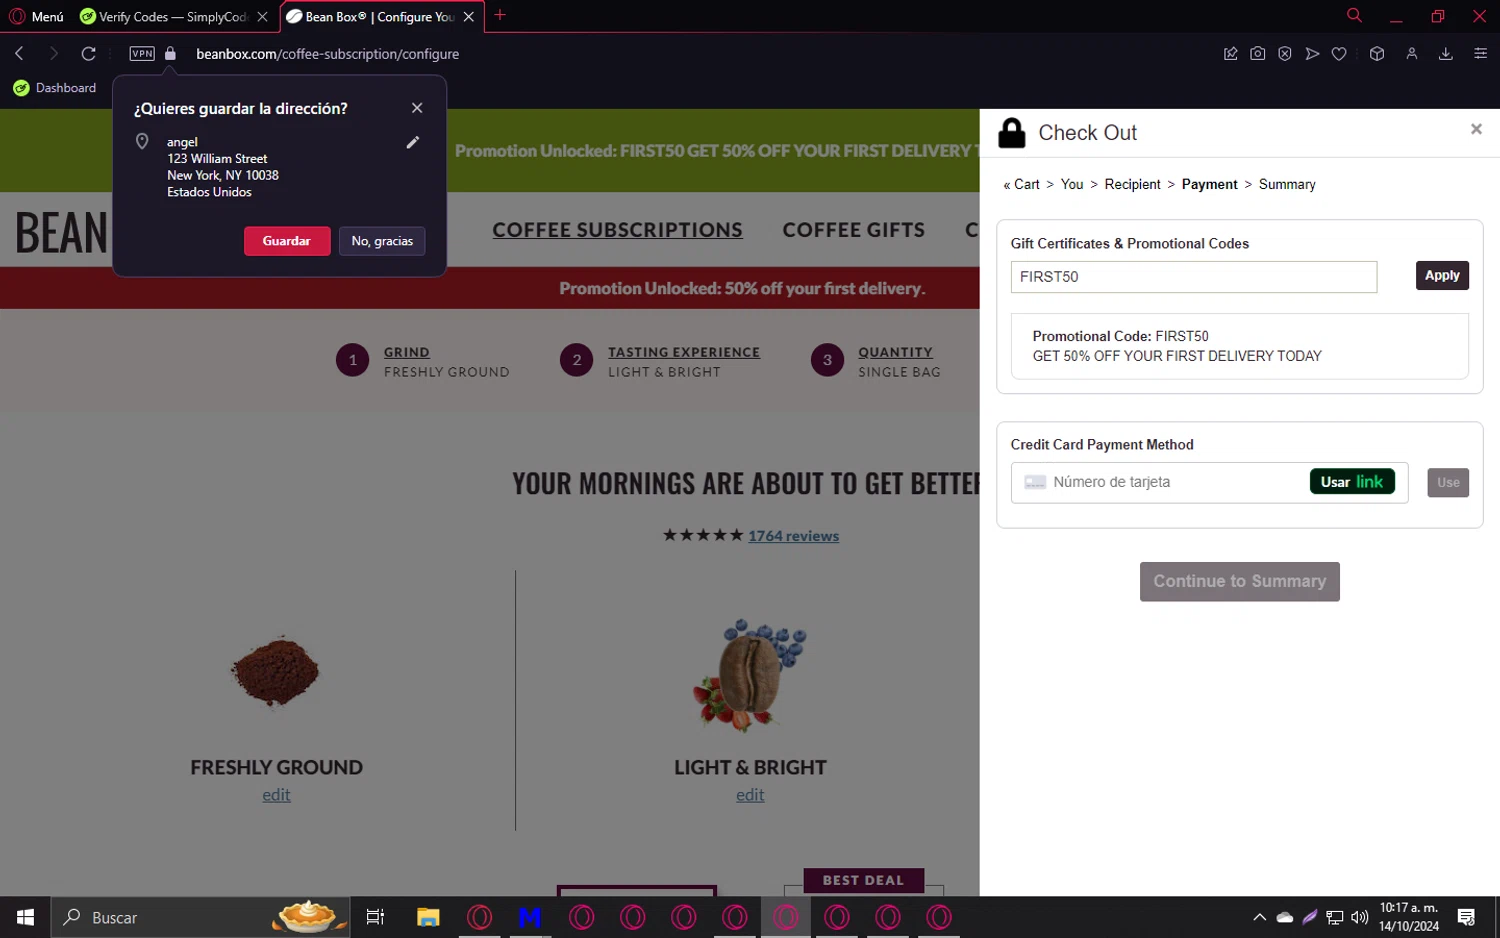Open the Dashboard bookmark
Image resolution: width=1500 pixels, height=938 pixels.
click(x=55, y=88)
